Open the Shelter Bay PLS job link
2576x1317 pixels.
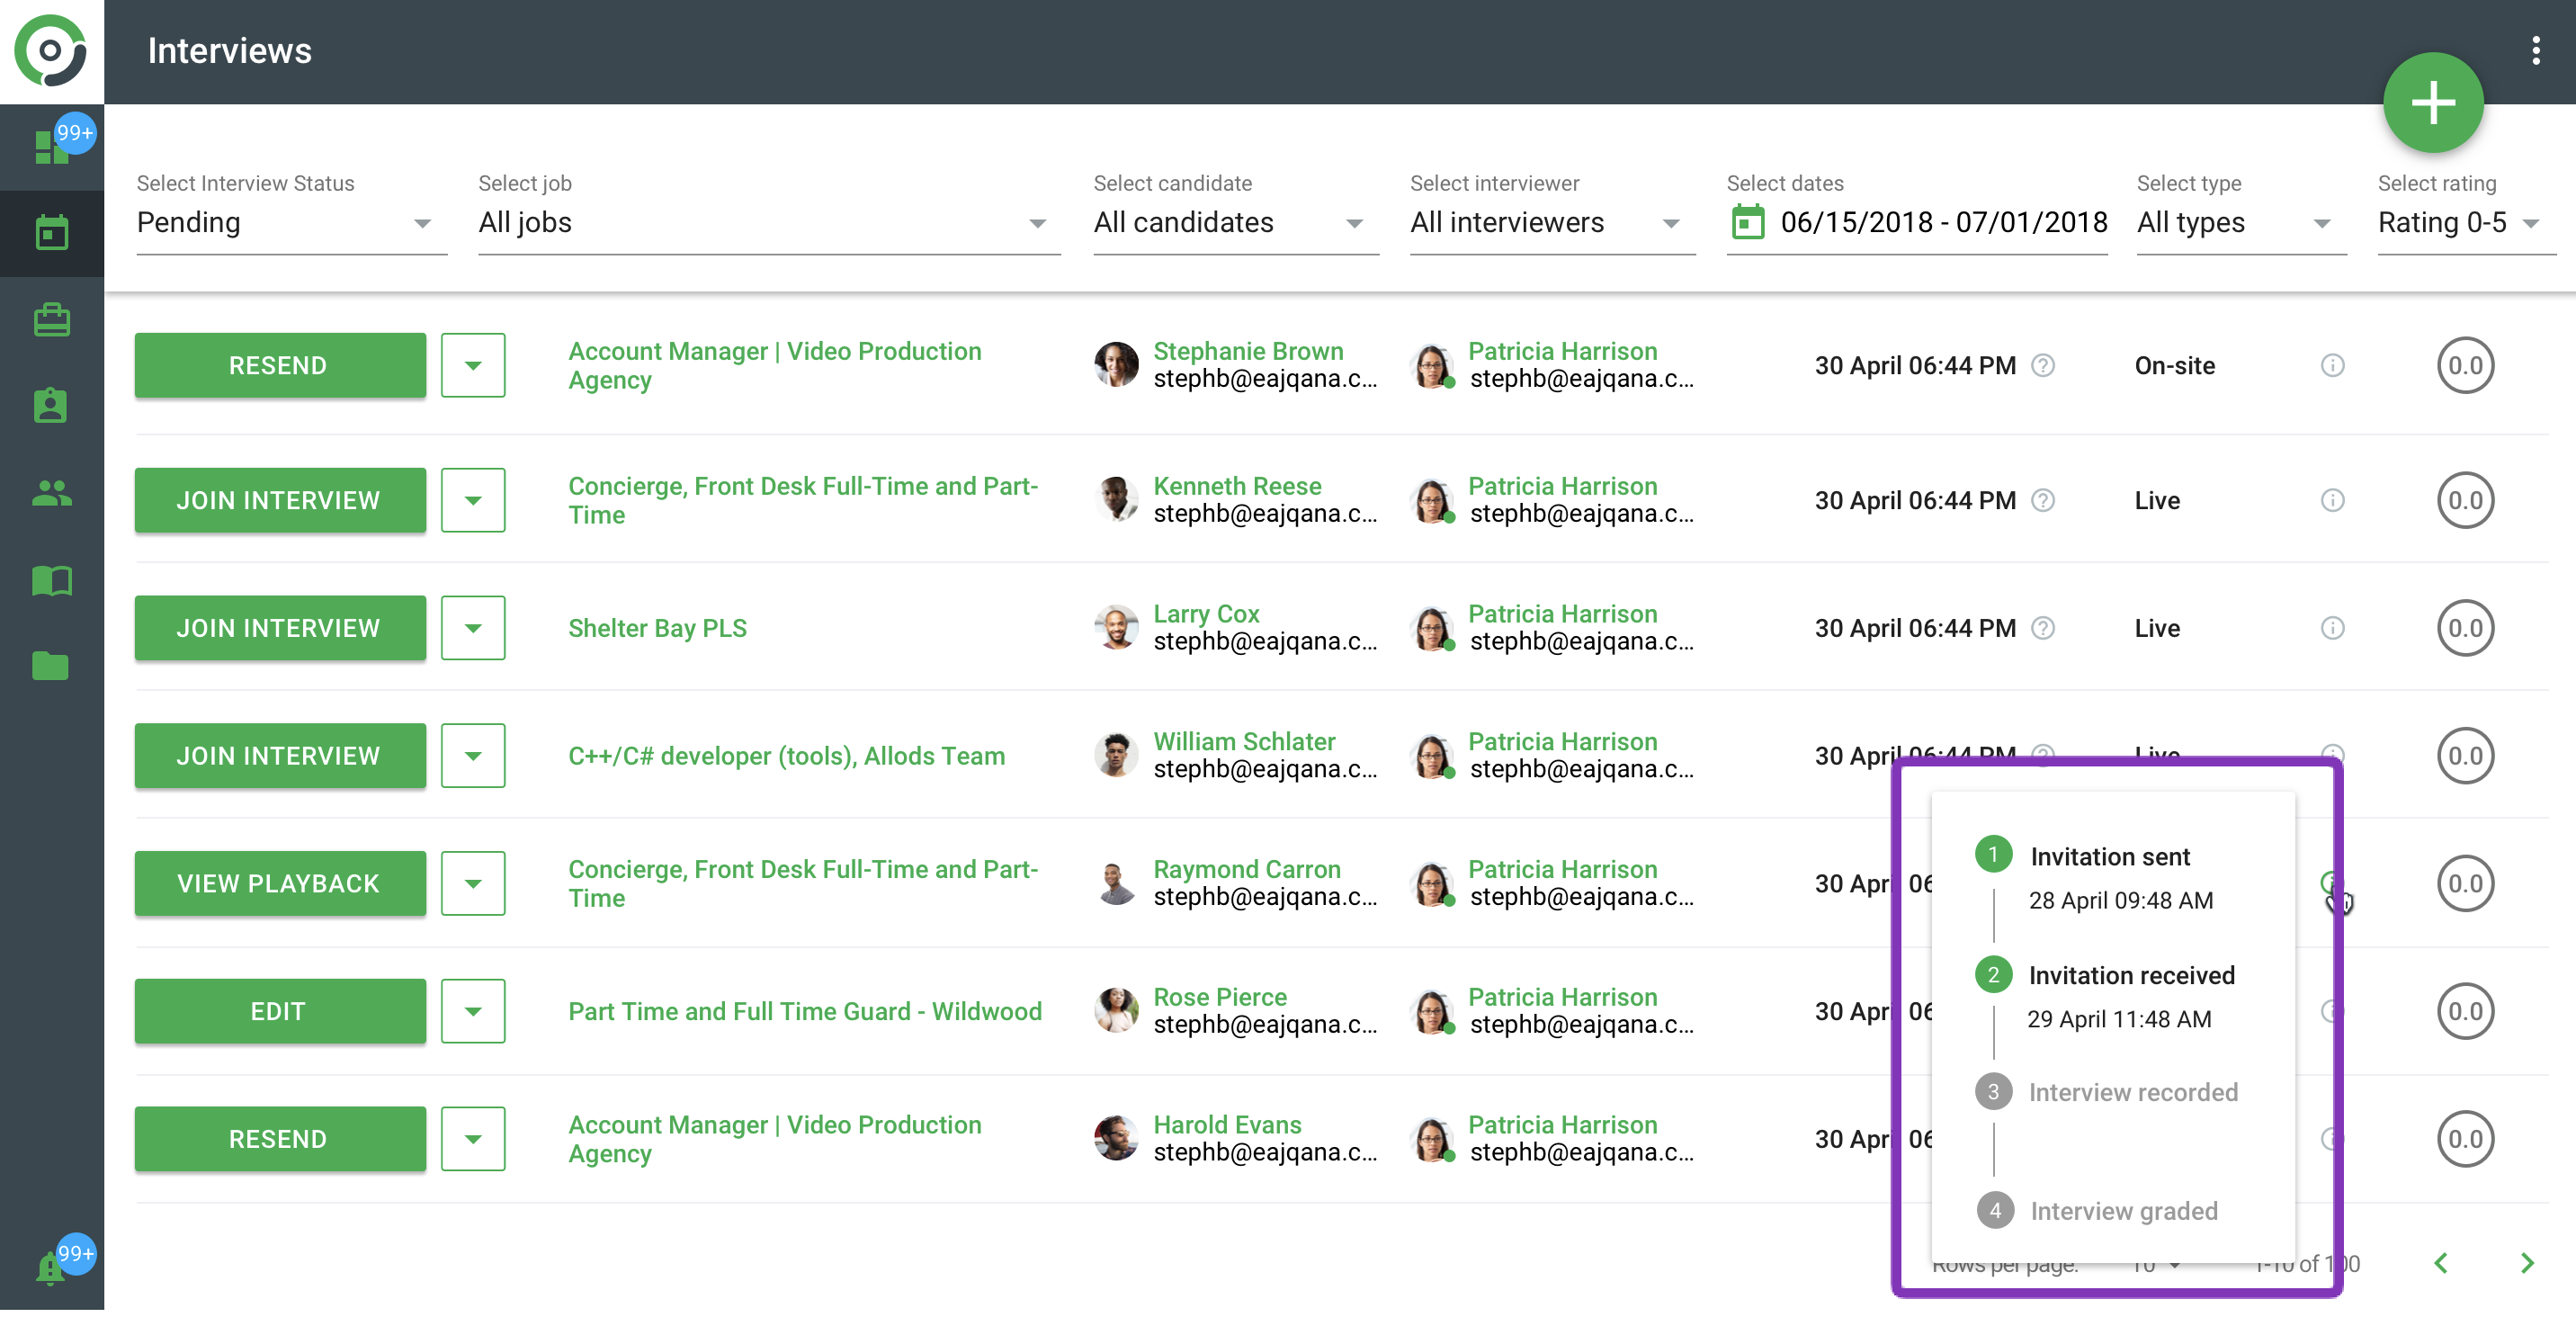coord(657,628)
